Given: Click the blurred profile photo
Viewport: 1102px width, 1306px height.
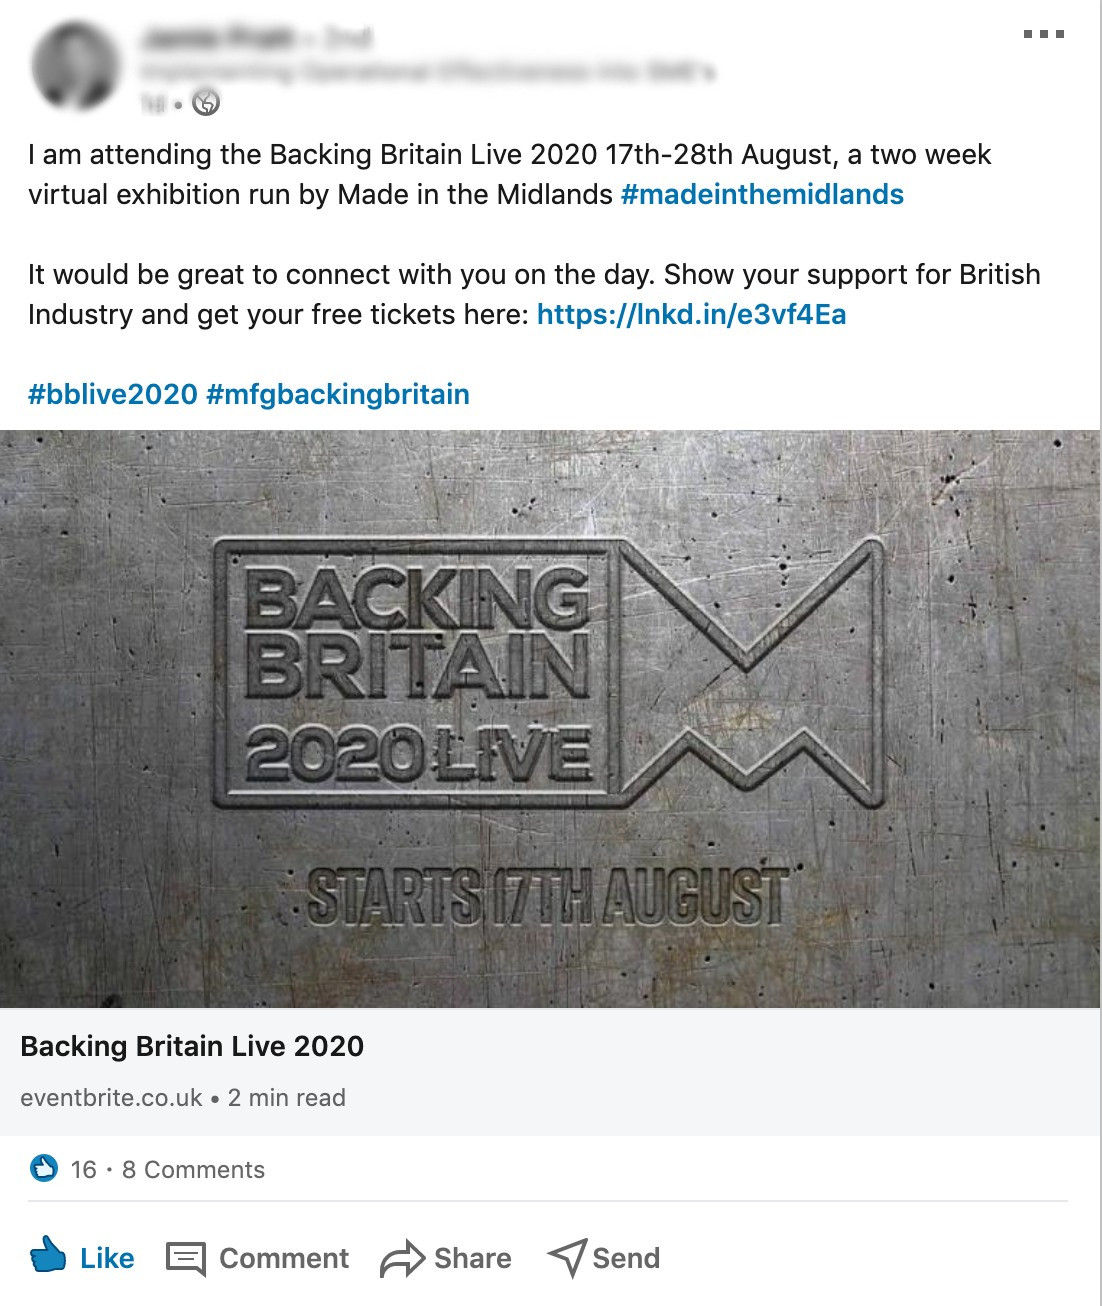Looking at the screenshot, I should click(x=76, y=66).
